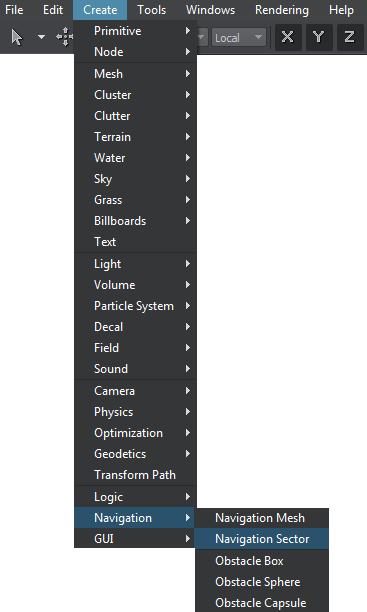Open the Rendering menu
The image size is (367, 612).
coord(281,10)
